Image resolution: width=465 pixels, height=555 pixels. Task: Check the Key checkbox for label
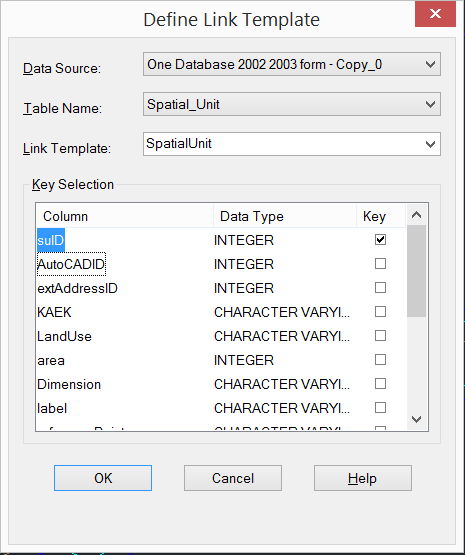(x=380, y=408)
